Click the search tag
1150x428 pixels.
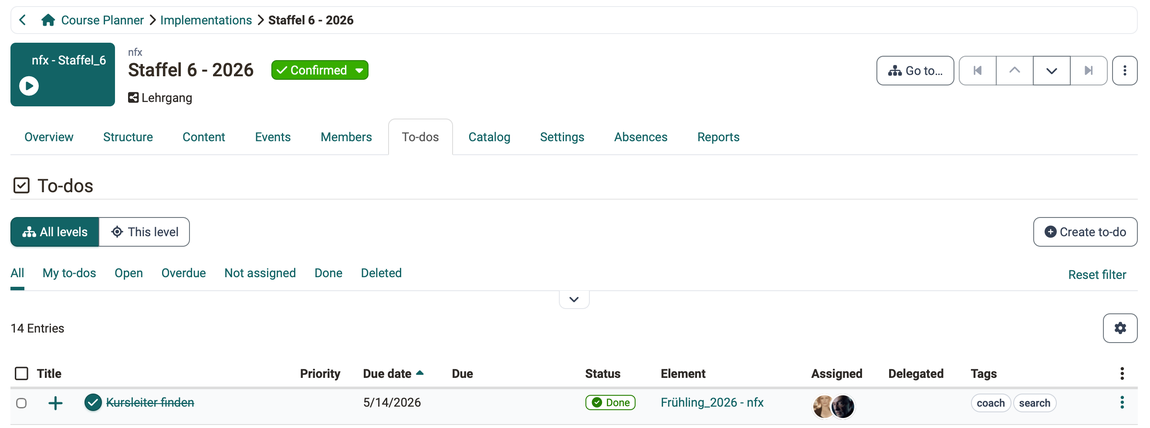[x=1035, y=403]
